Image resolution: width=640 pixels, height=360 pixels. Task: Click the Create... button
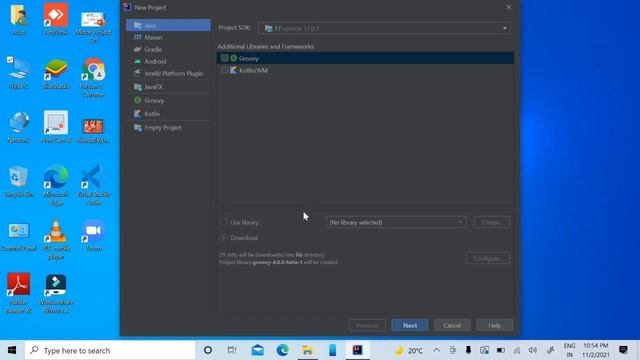492,222
